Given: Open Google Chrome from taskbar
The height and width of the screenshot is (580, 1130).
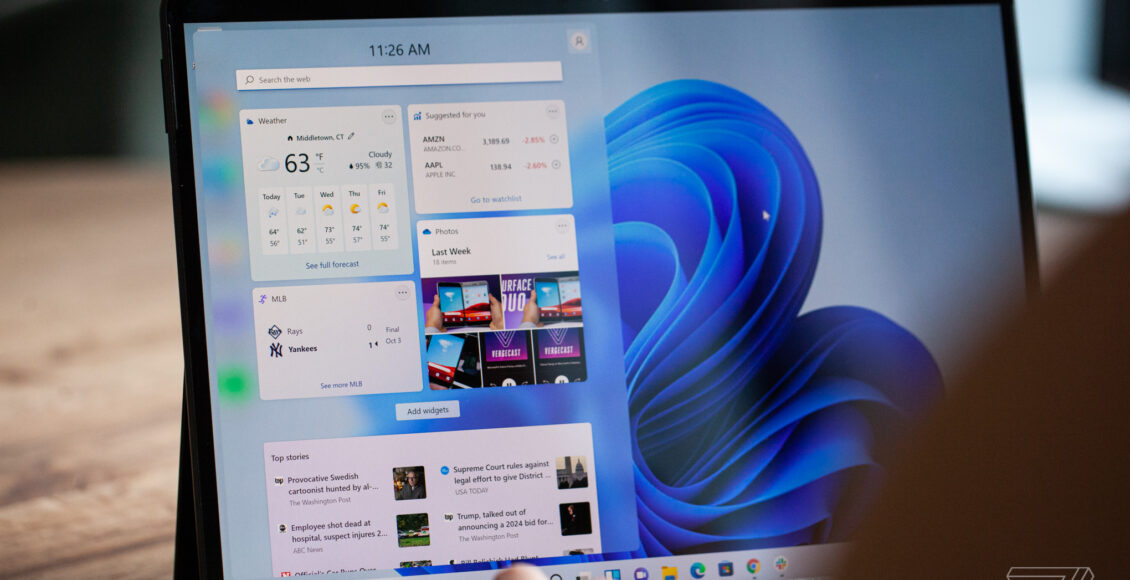Looking at the screenshot, I should pyautogui.click(x=753, y=566).
